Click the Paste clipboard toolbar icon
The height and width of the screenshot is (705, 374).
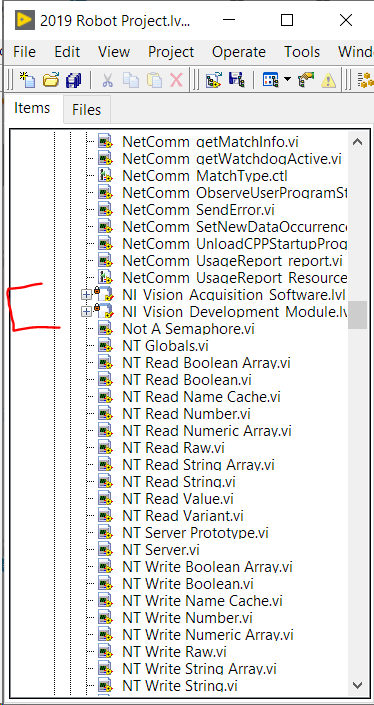154,81
